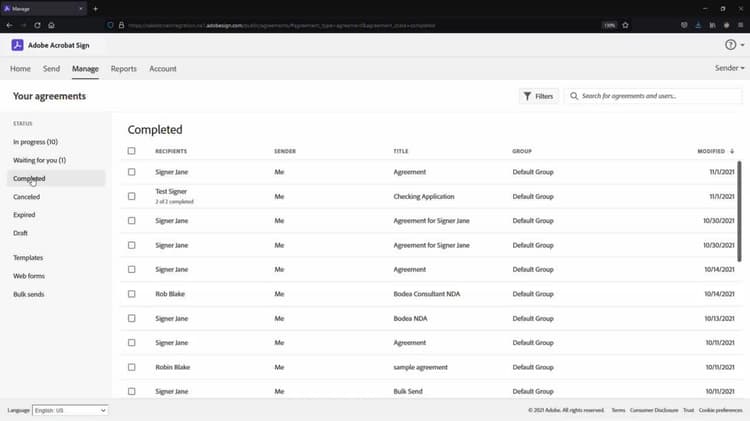Sort by Modified column header

(711, 151)
